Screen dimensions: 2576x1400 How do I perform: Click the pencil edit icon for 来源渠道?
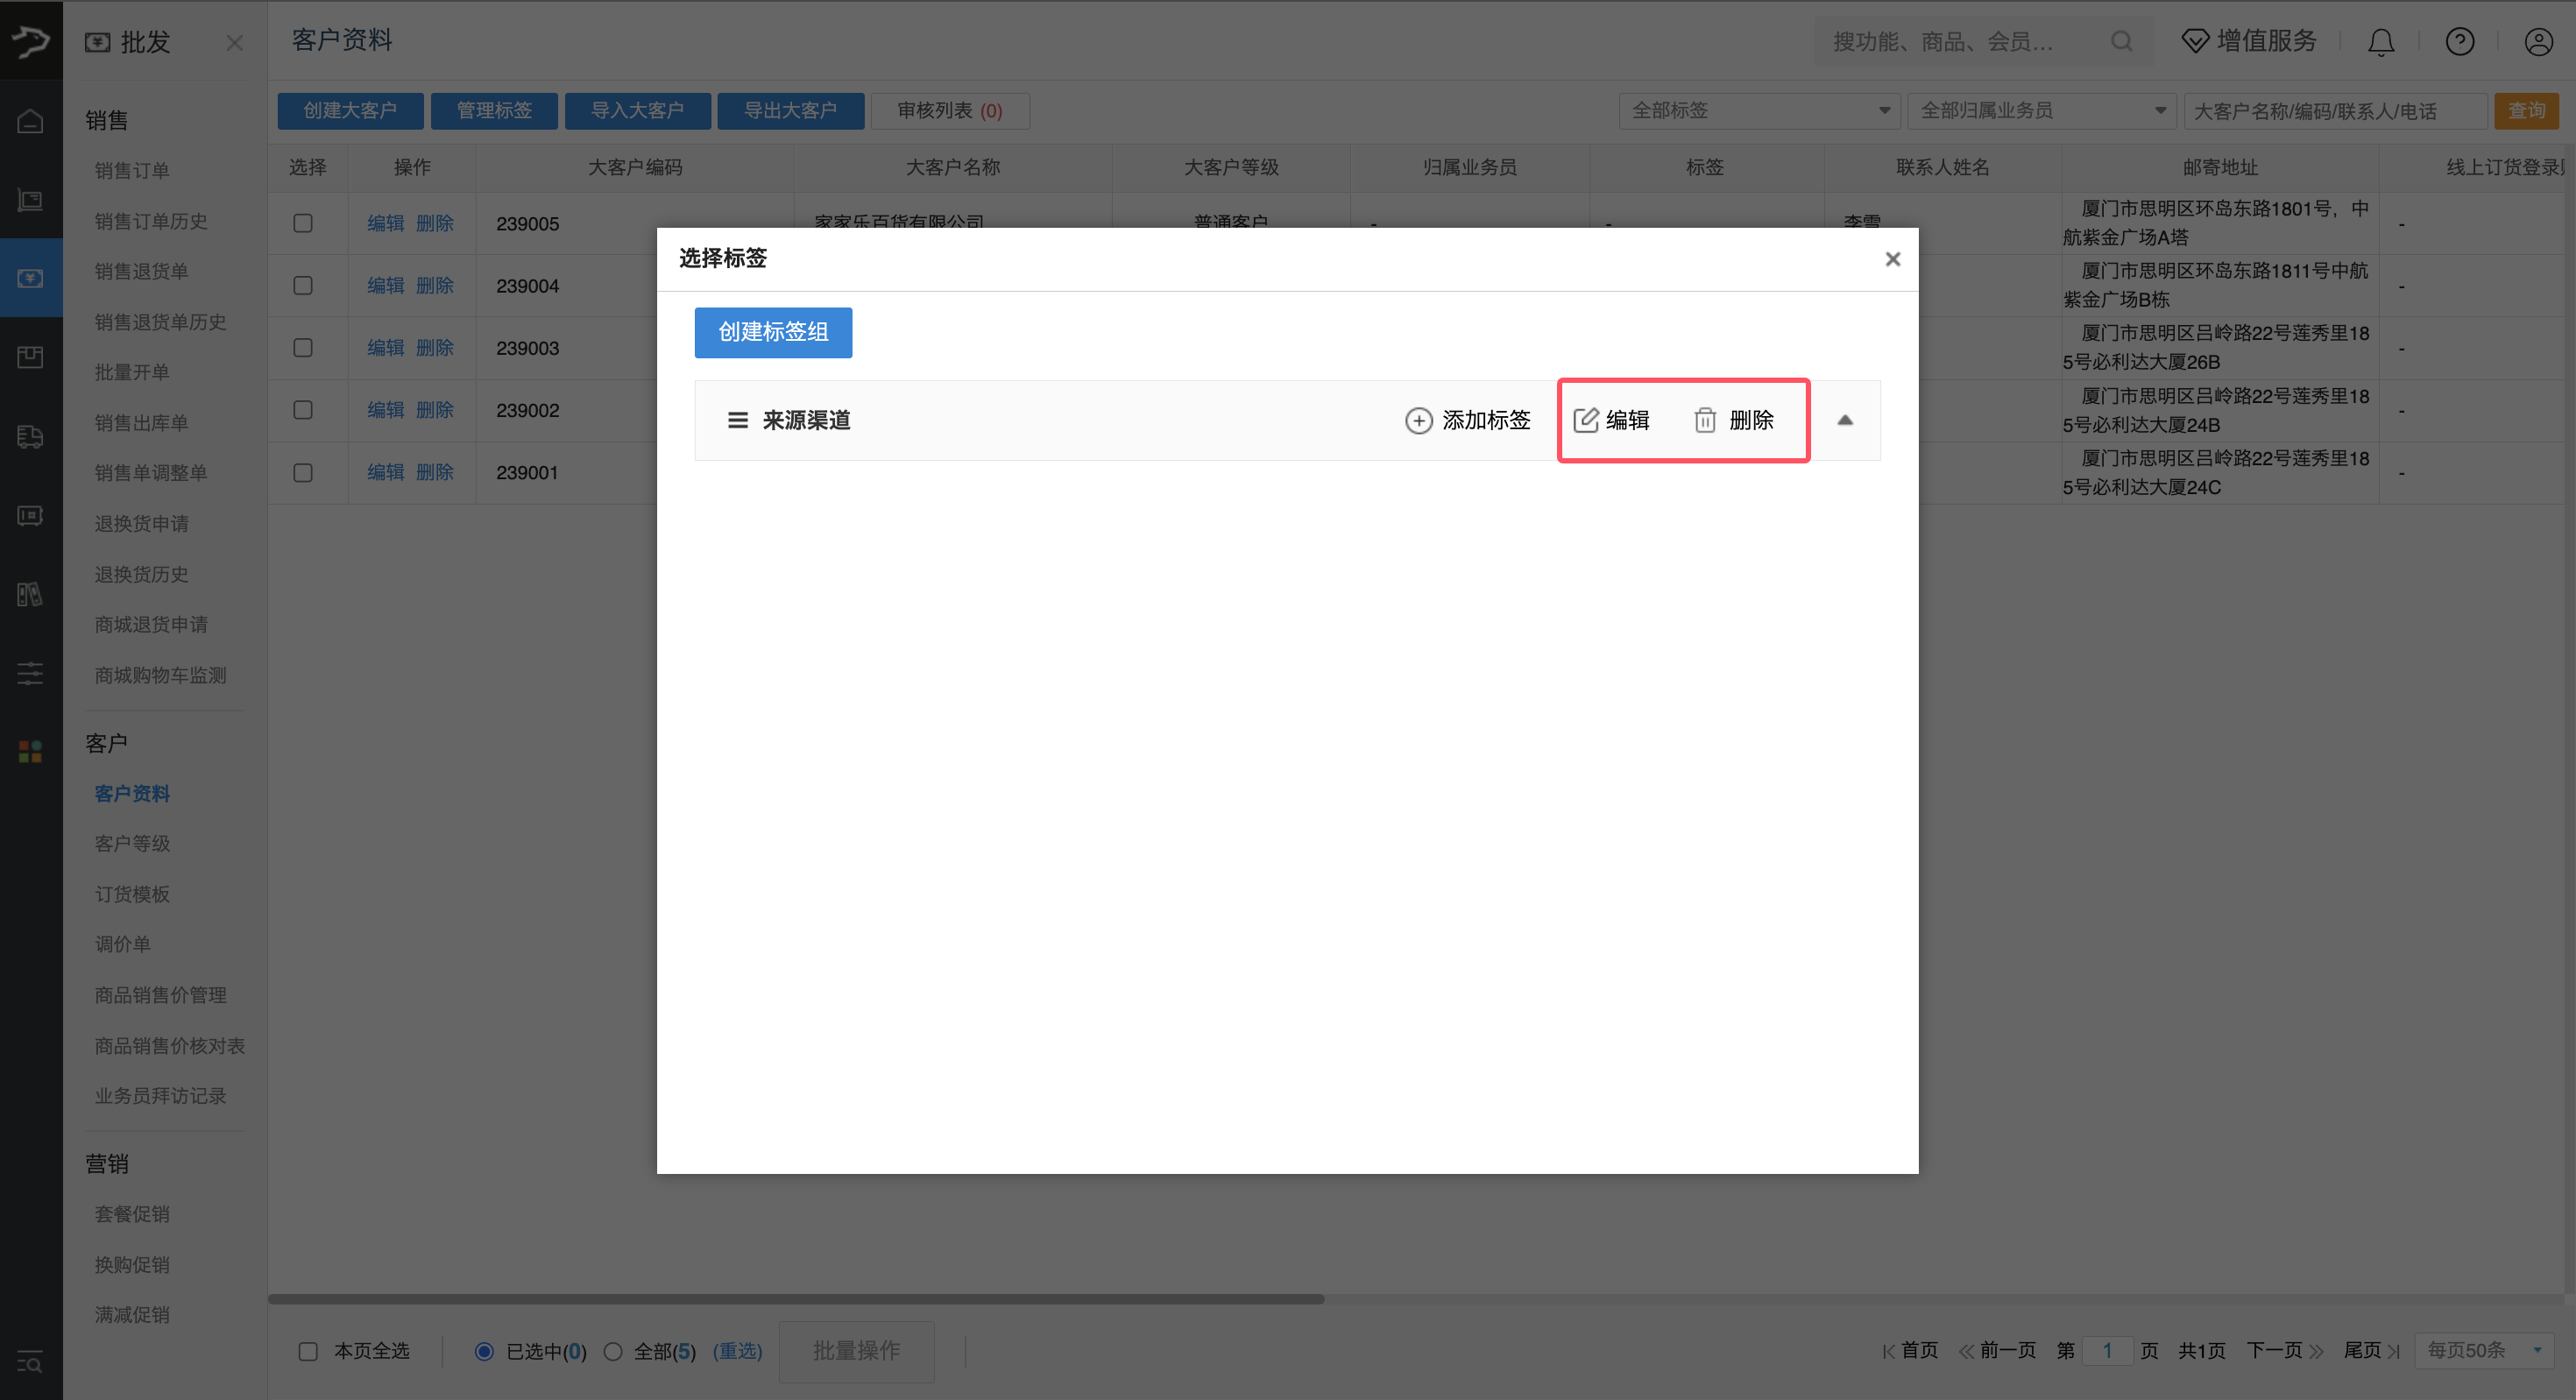(1586, 420)
